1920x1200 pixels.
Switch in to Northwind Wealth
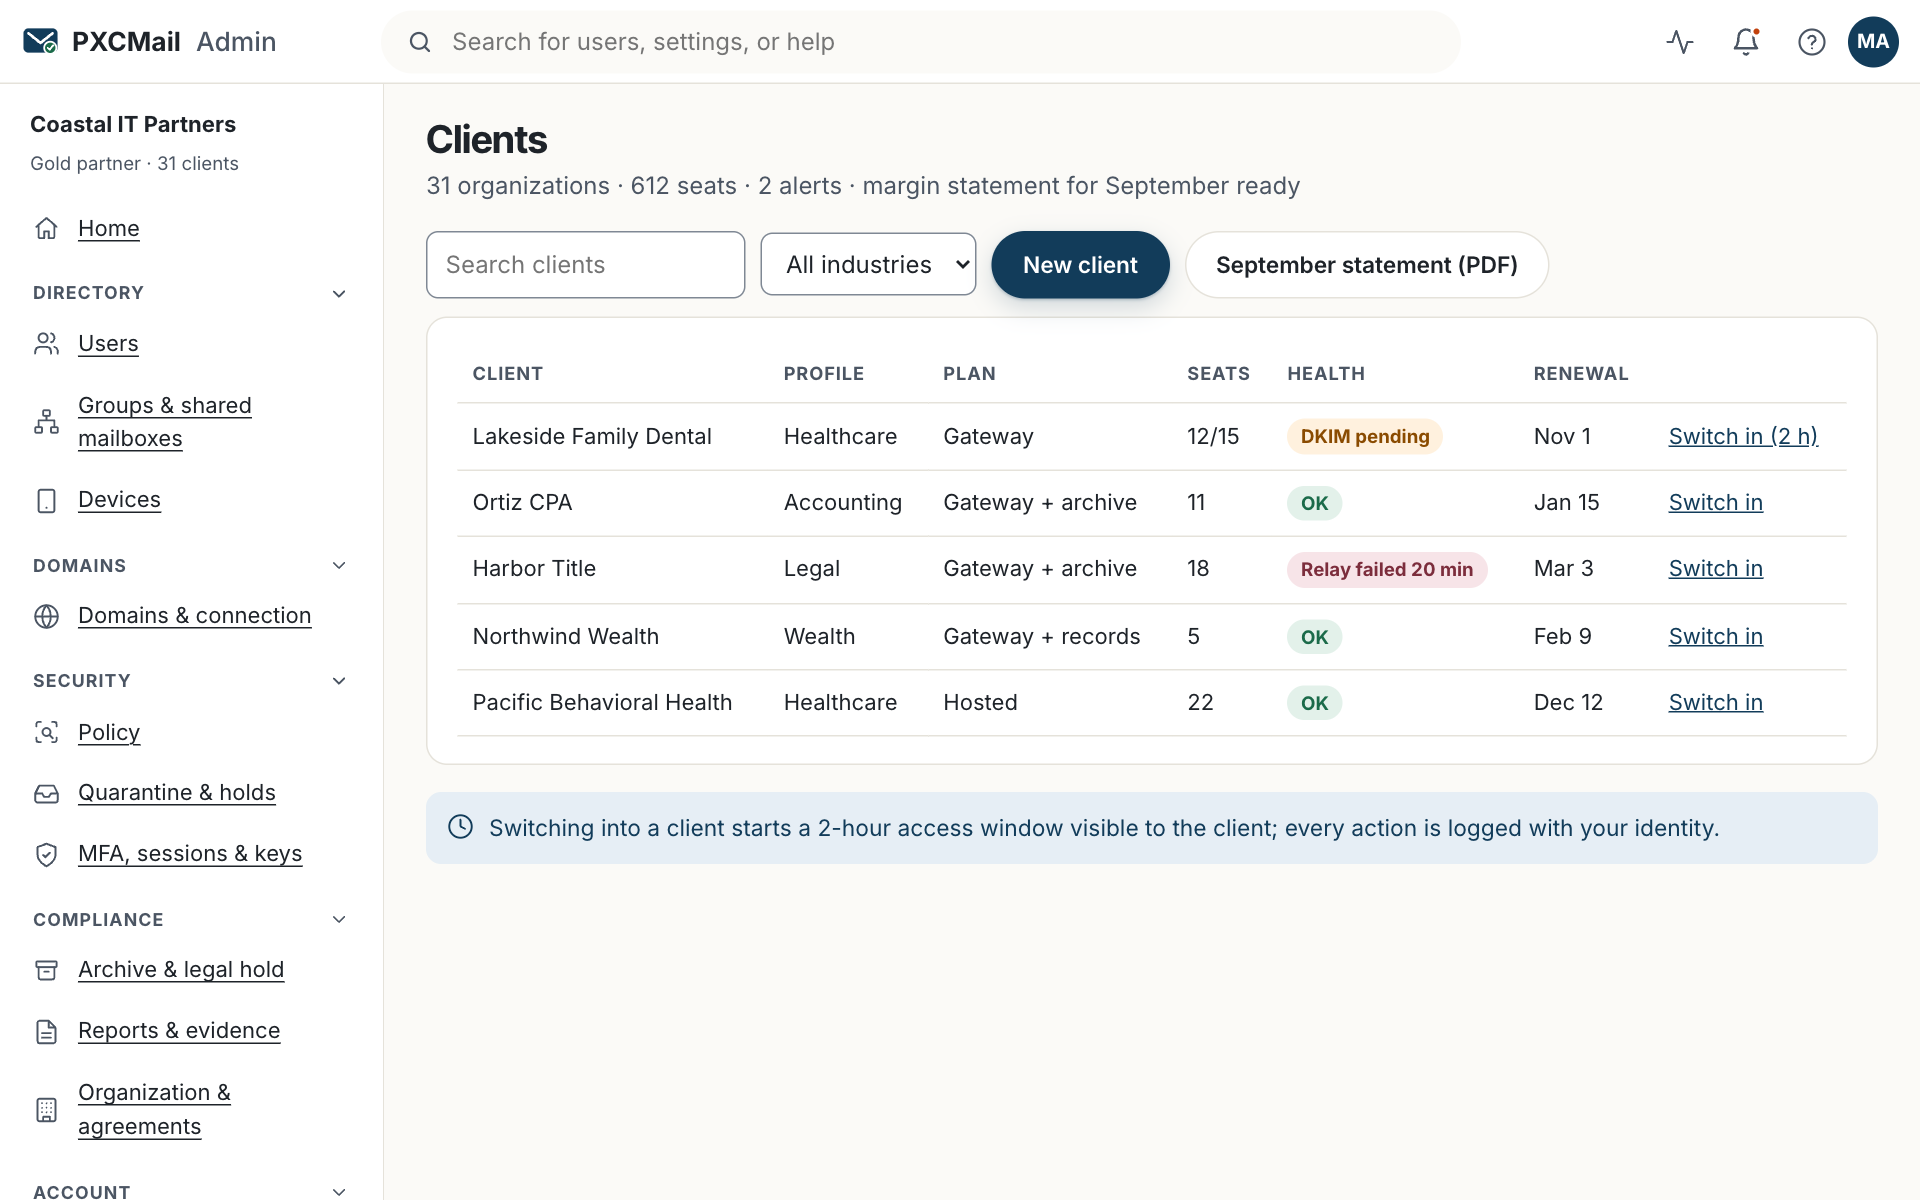pyautogui.click(x=1716, y=637)
